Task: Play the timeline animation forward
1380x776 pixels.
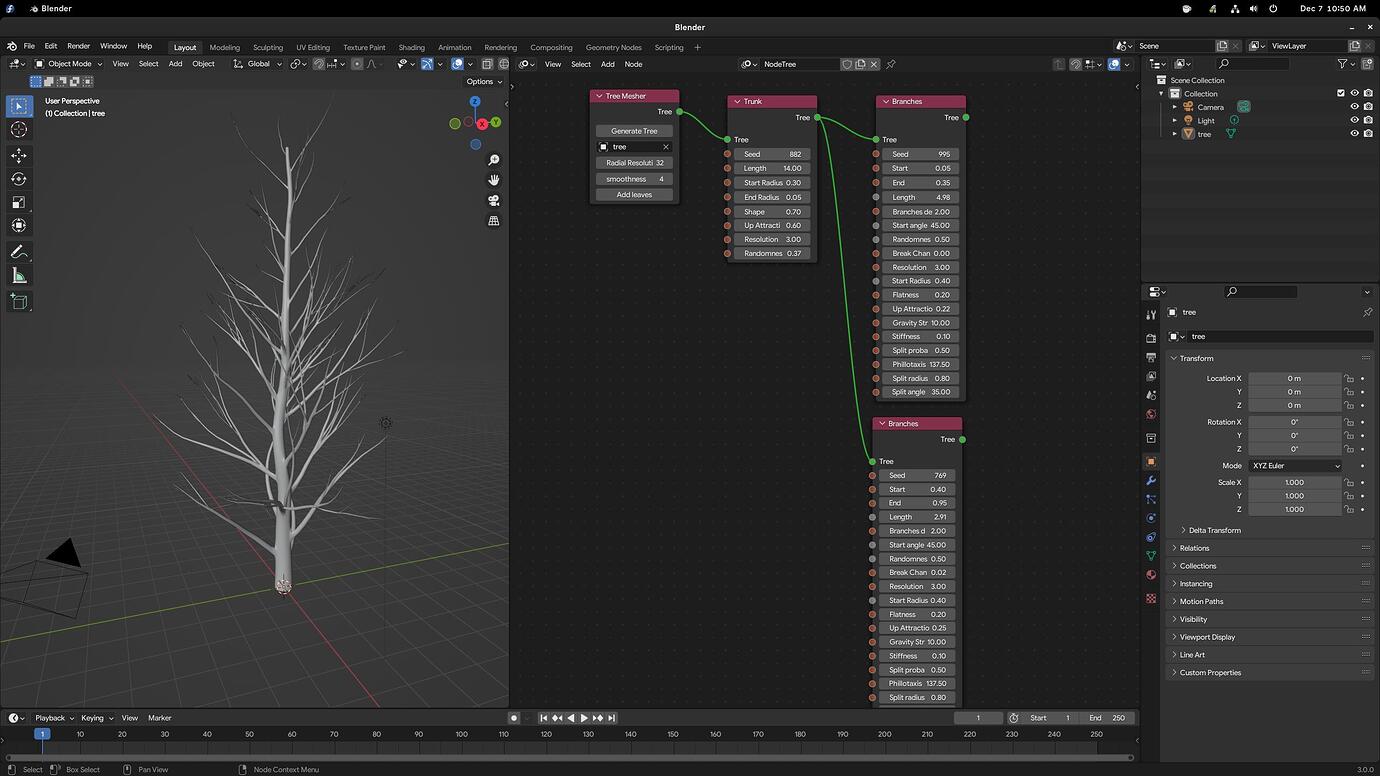Action: pos(584,718)
